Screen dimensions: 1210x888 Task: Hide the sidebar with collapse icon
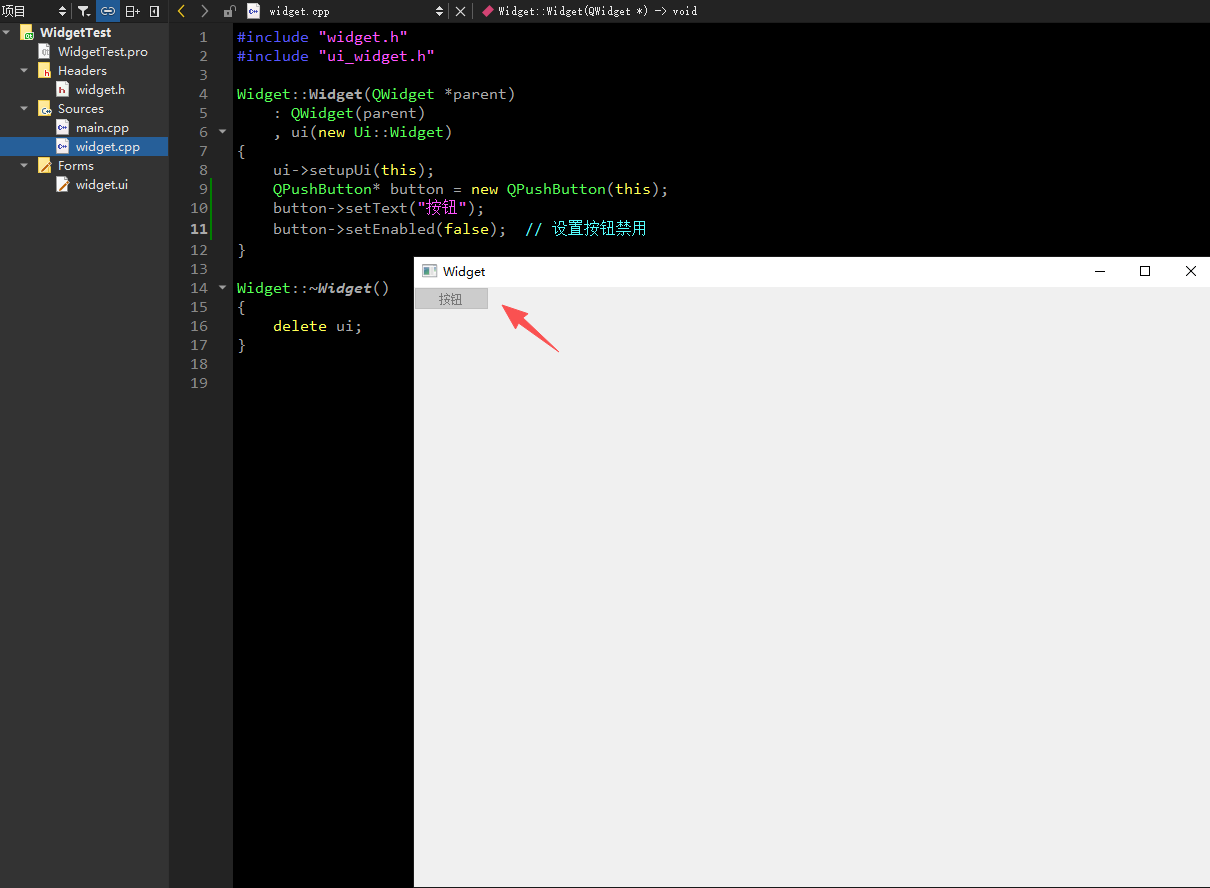[154, 11]
